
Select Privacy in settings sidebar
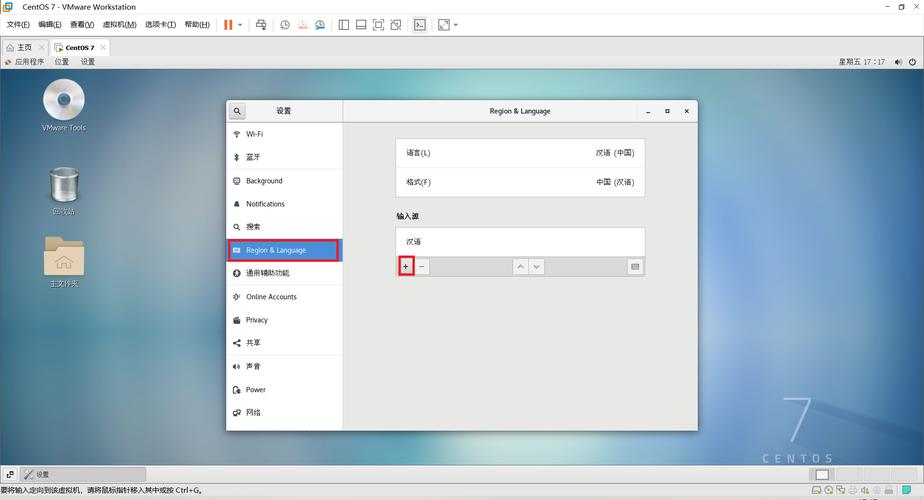click(x=284, y=320)
